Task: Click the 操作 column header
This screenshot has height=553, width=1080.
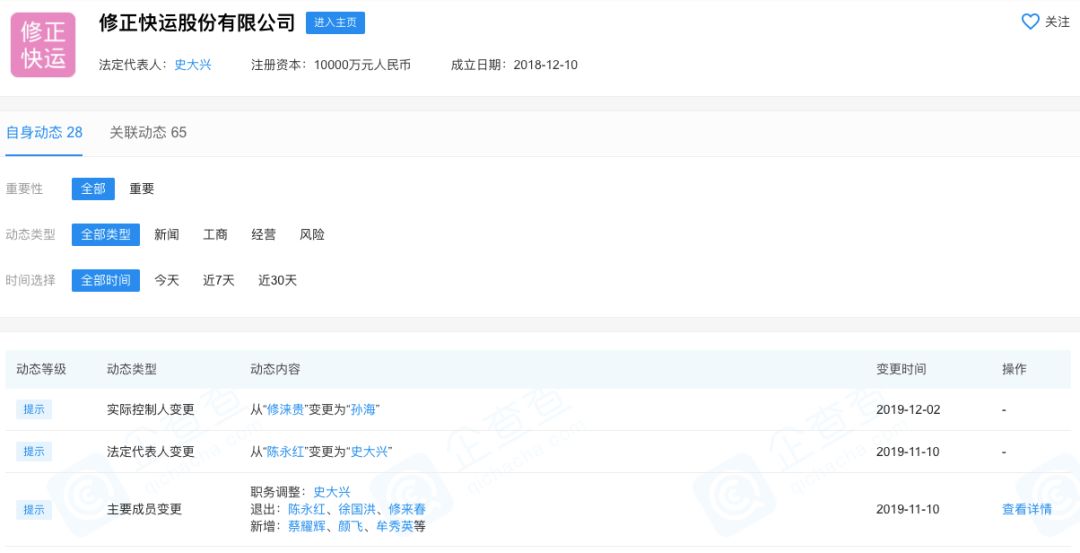Action: (x=1014, y=369)
